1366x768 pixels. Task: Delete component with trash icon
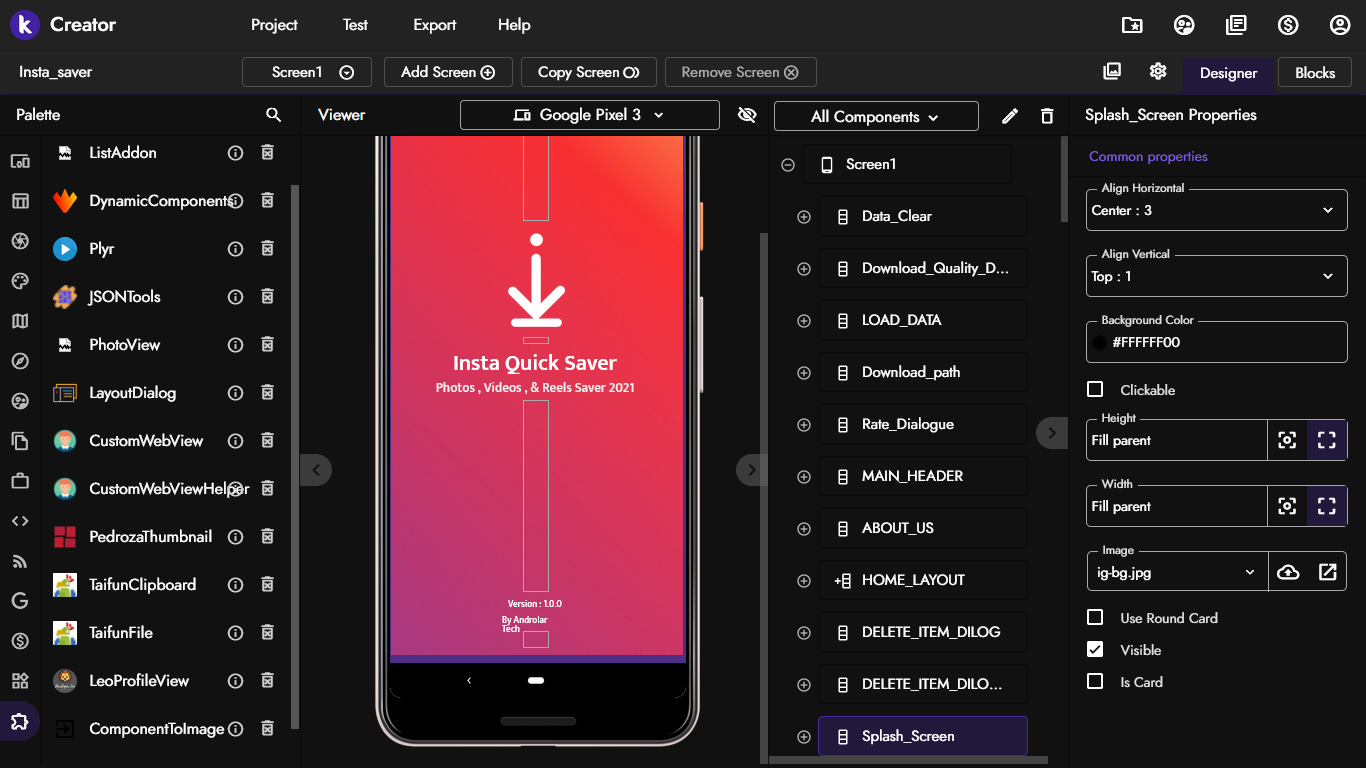(x=1047, y=116)
